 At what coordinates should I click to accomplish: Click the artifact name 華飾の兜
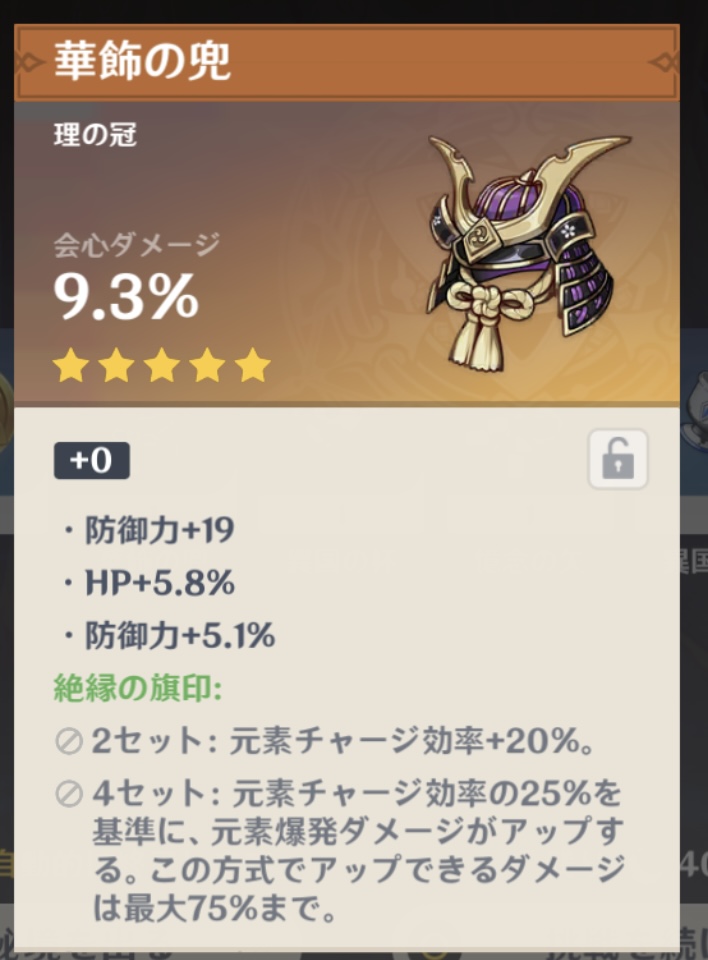tap(142, 61)
